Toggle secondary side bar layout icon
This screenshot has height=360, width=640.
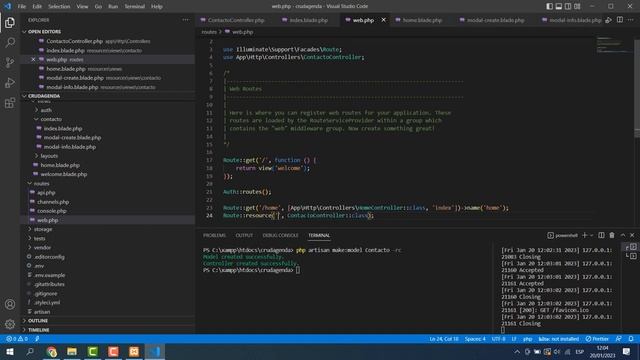point(568,6)
